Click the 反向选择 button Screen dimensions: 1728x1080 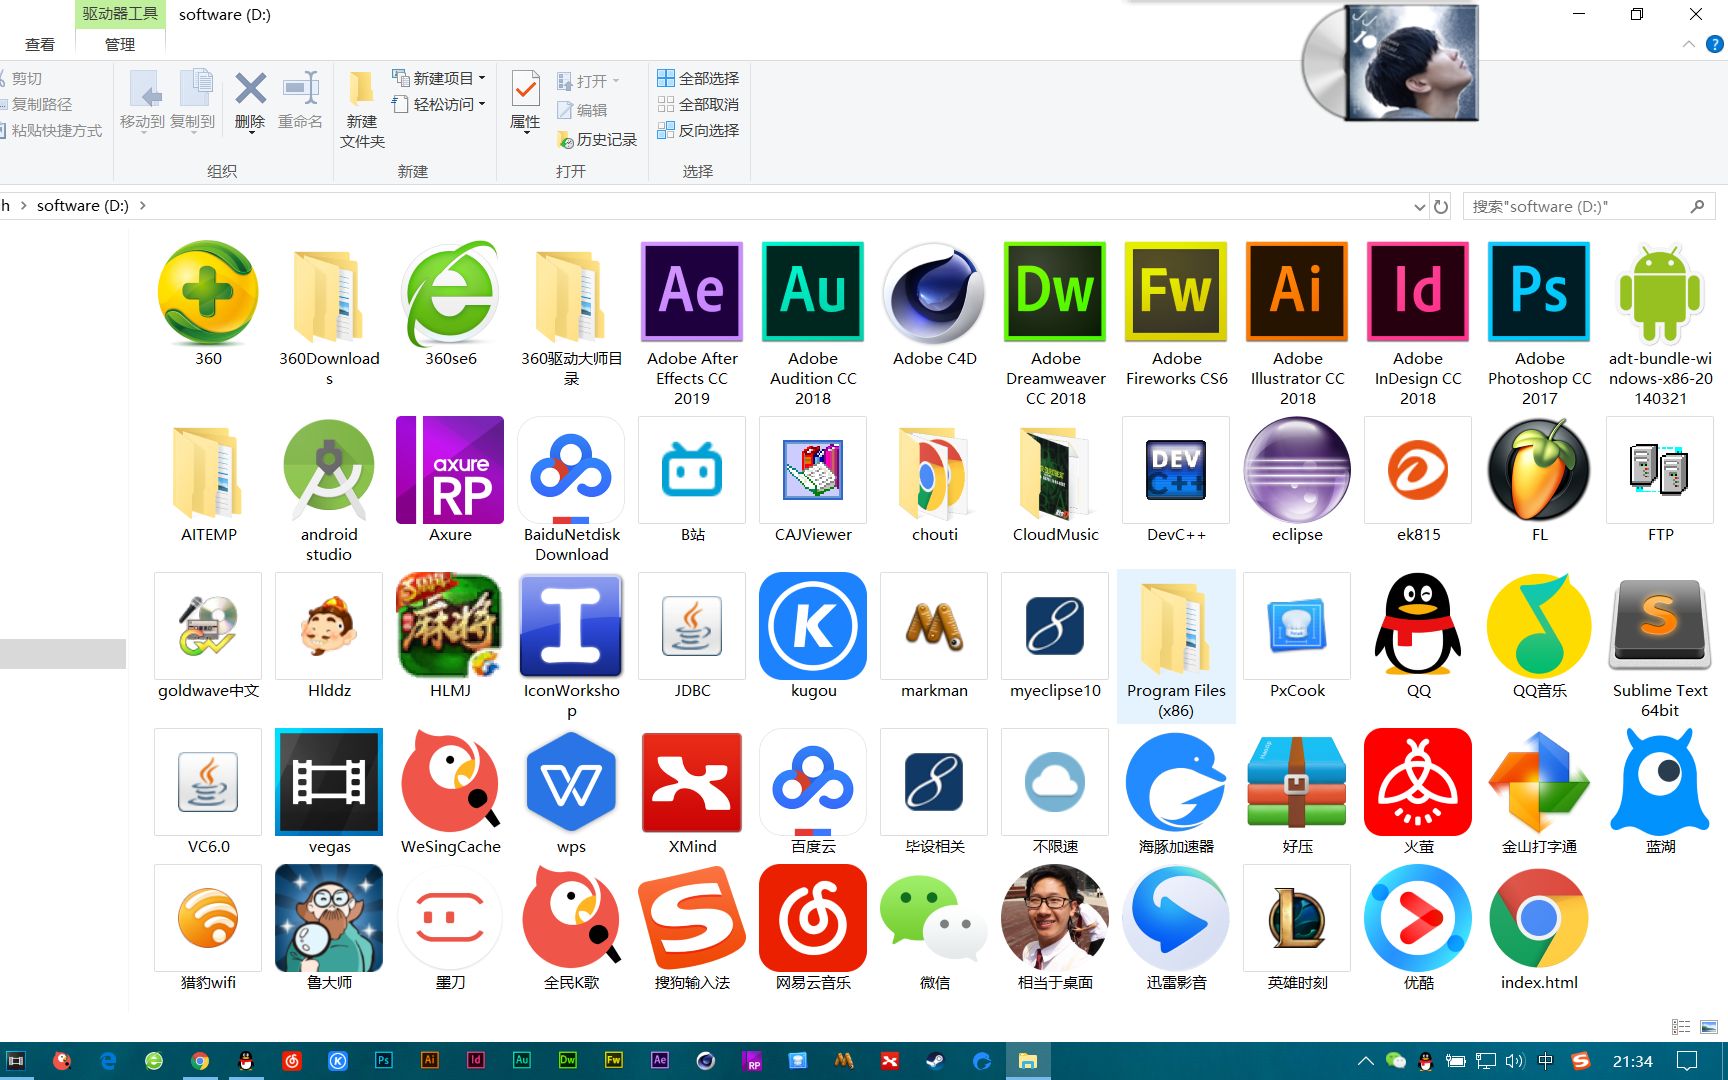coord(698,130)
